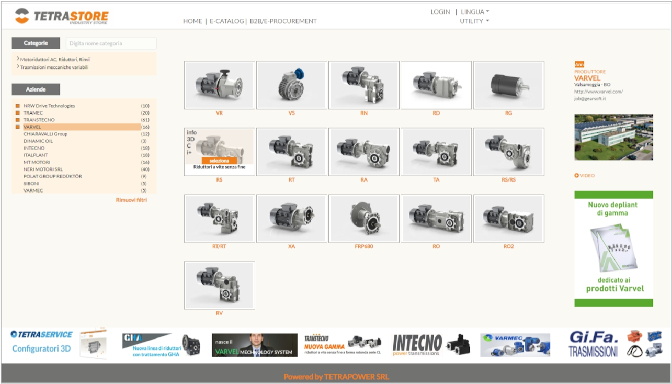This screenshot has height=384, width=672.
Task: Go to B2B/E-PROCUREMENT menu
Action: 283,21
